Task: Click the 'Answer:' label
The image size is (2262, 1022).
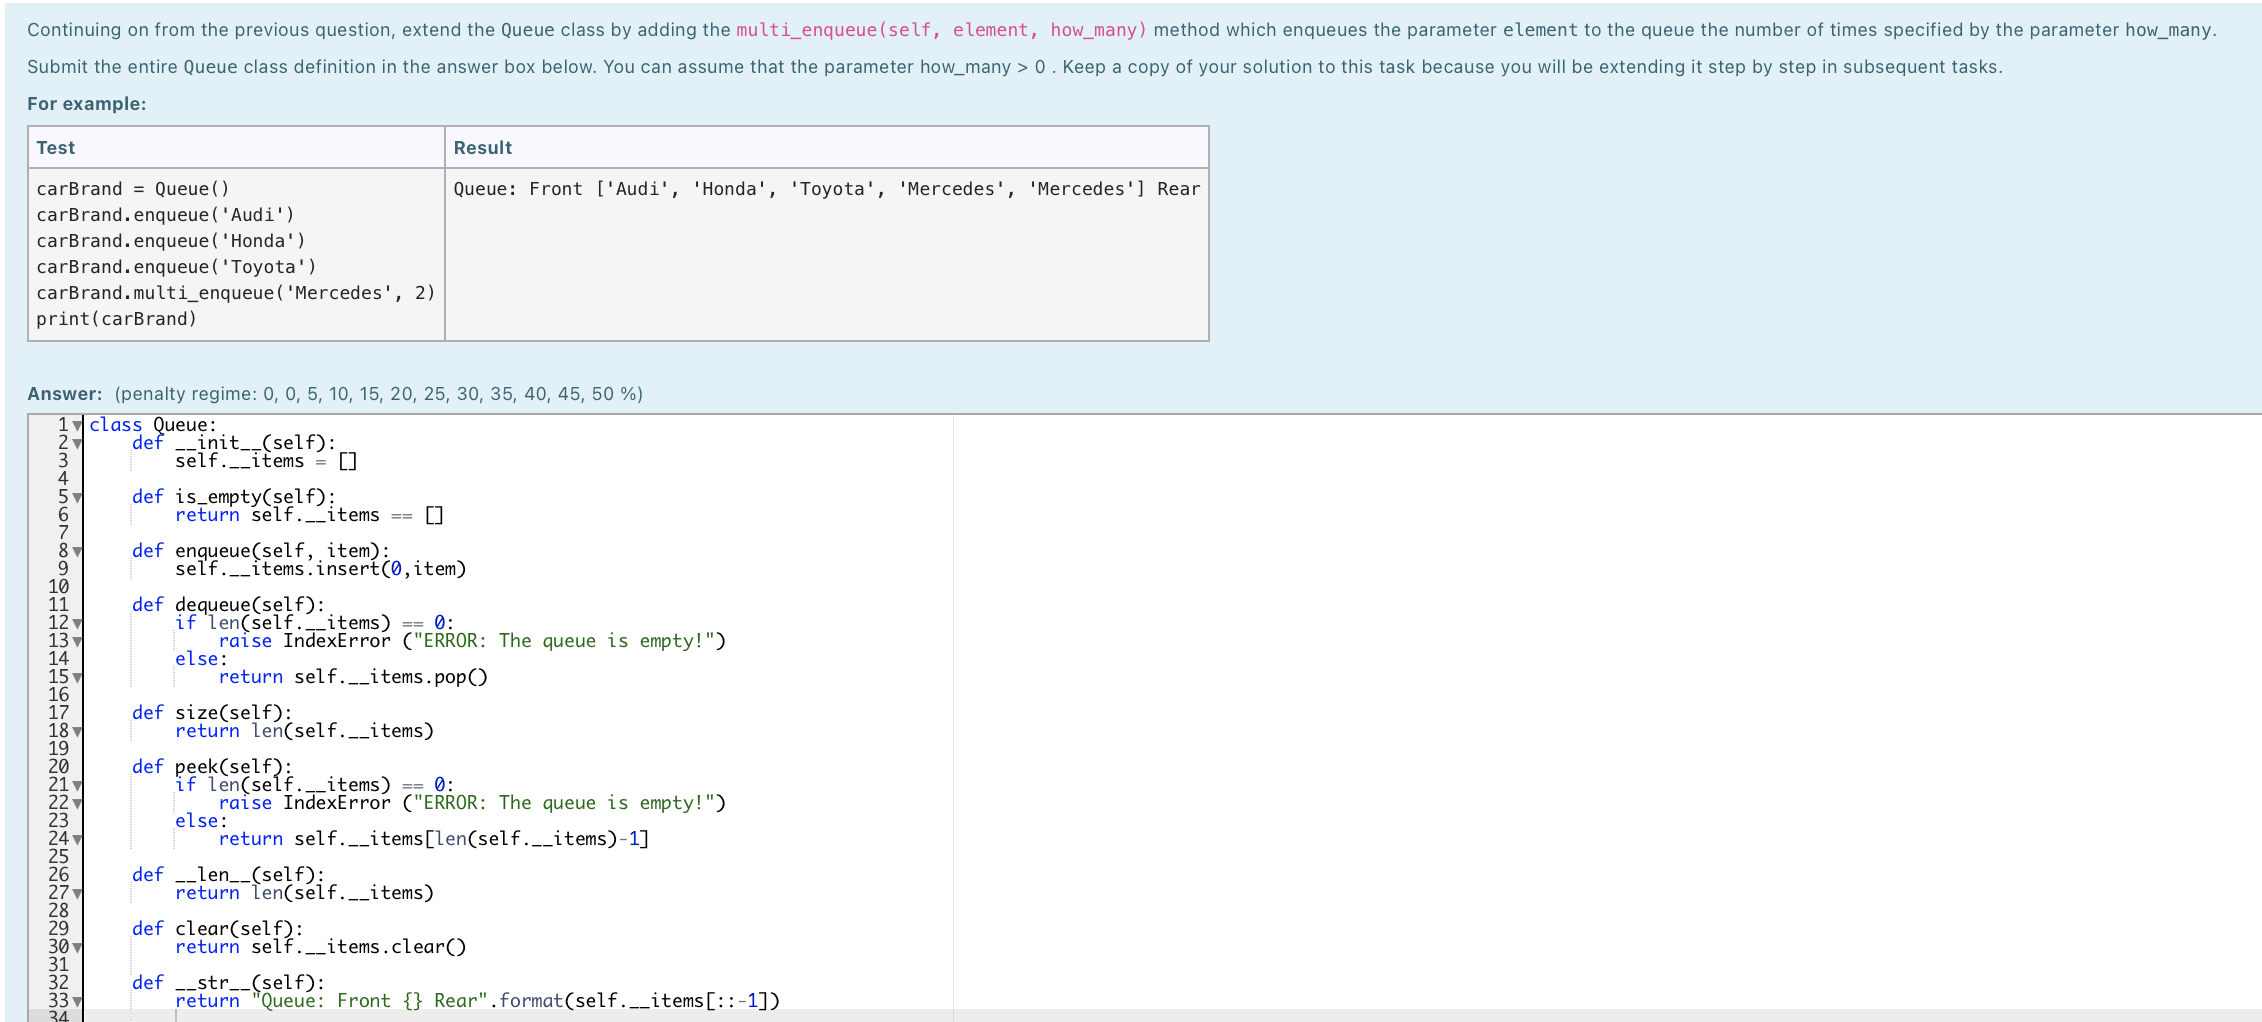Action: [x=65, y=394]
